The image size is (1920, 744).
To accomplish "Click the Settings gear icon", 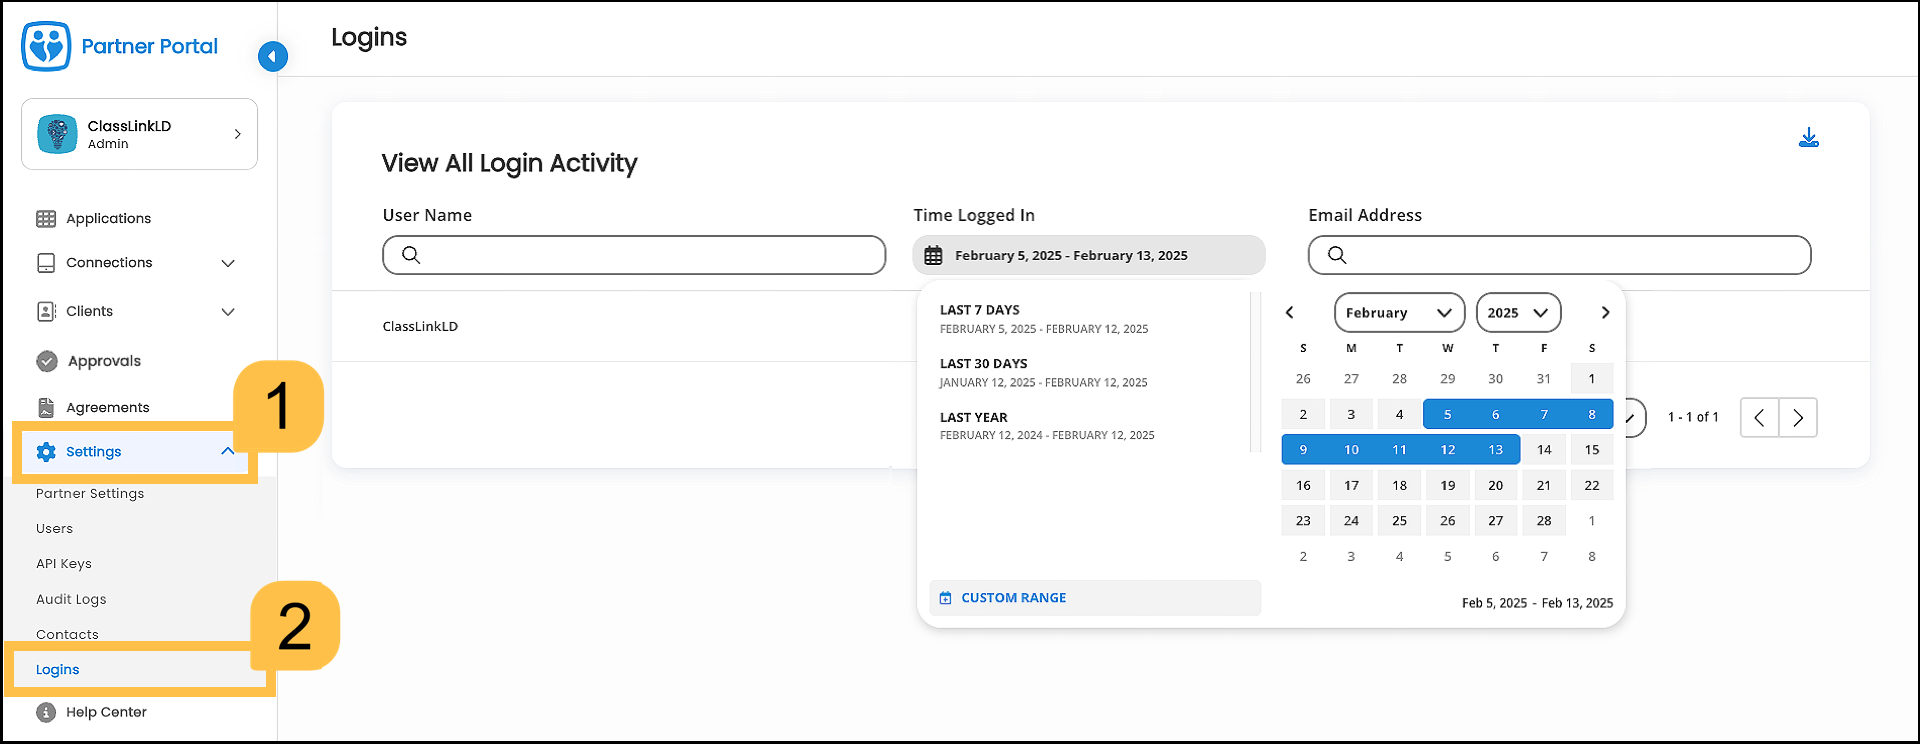I will pyautogui.click(x=46, y=452).
